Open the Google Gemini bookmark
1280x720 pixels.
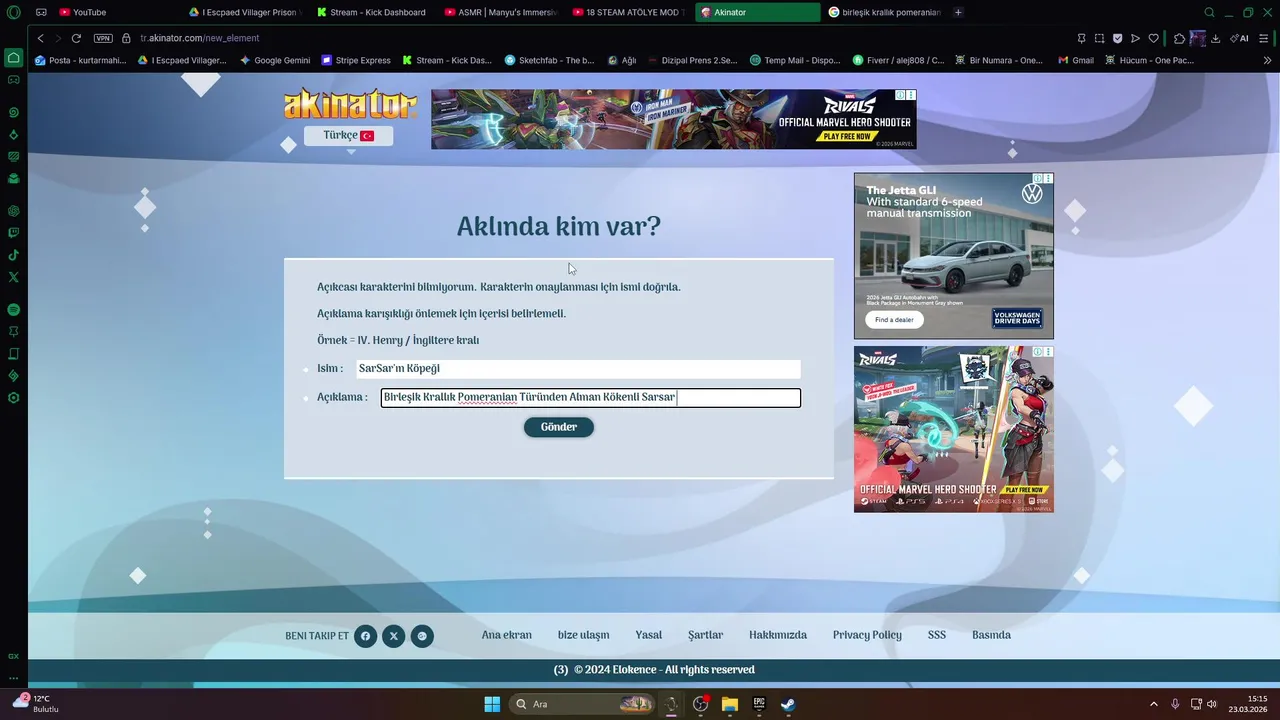275,60
